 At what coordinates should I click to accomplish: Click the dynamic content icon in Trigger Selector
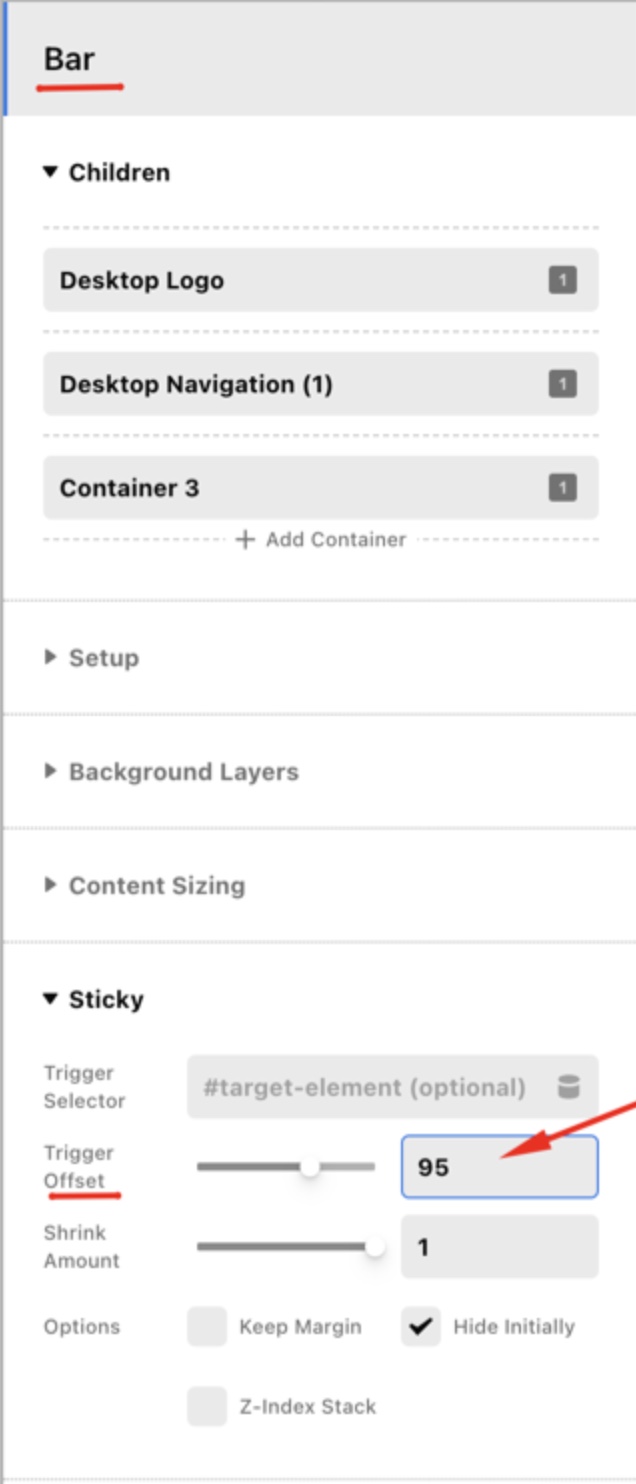pos(568,1086)
